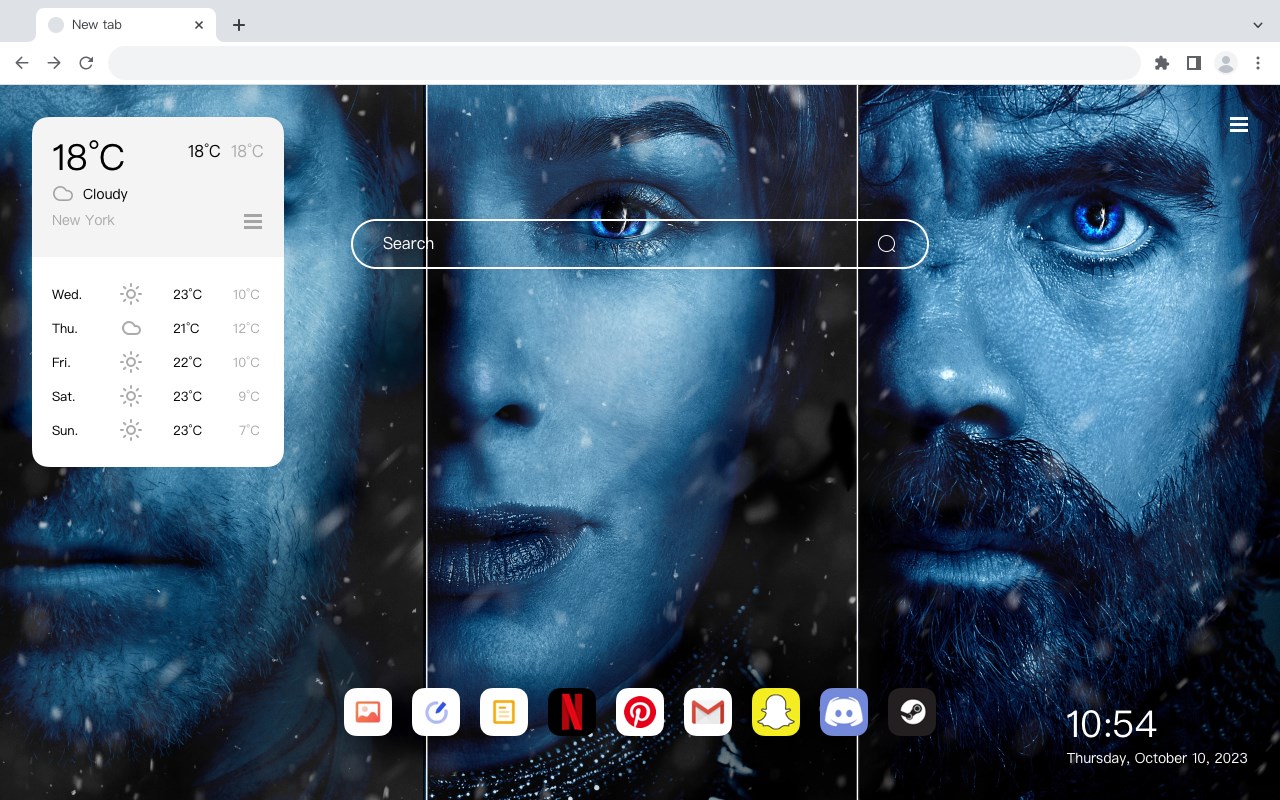Open the weather widget menu icon
The height and width of the screenshot is (800, 1280).
pyautogui.click(x=253, y=221)
